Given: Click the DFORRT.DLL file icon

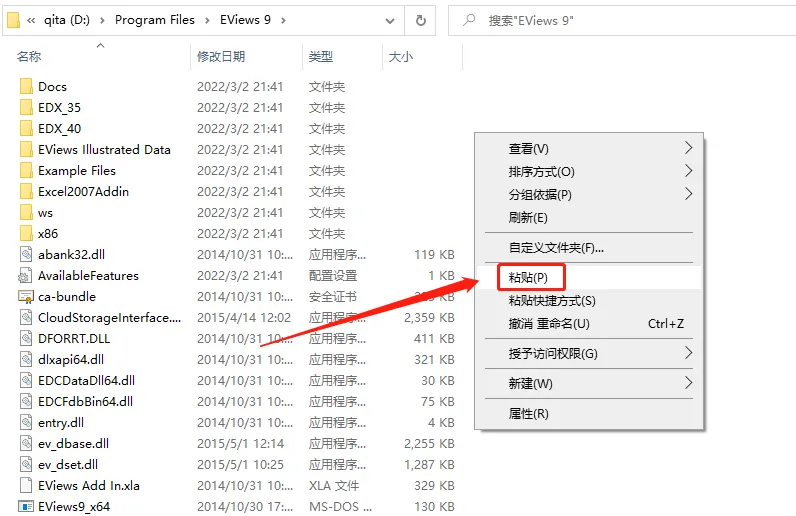Looking at the screenshot, I should pyautogui.click(x=26, y=338).
